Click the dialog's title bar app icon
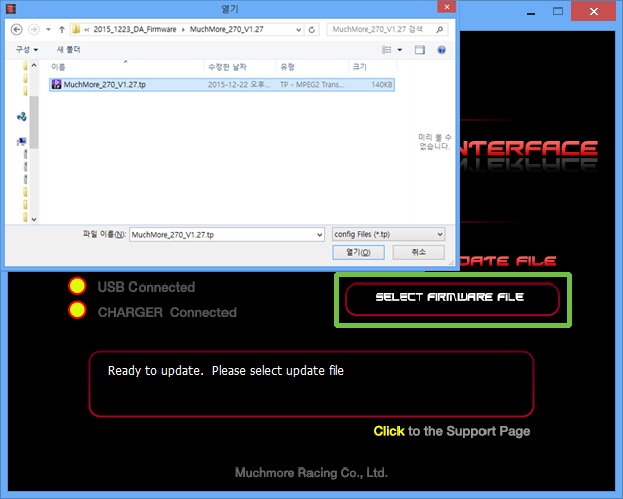 [x=11, y=8]
